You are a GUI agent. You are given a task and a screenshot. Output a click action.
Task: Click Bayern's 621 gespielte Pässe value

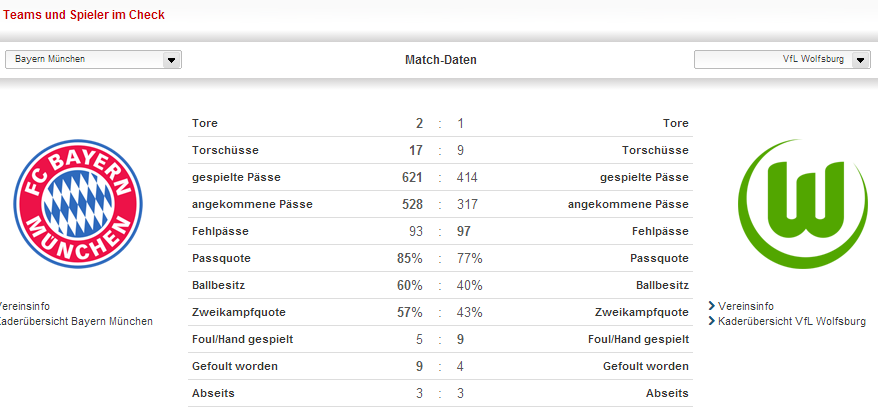tap(412, 177)
